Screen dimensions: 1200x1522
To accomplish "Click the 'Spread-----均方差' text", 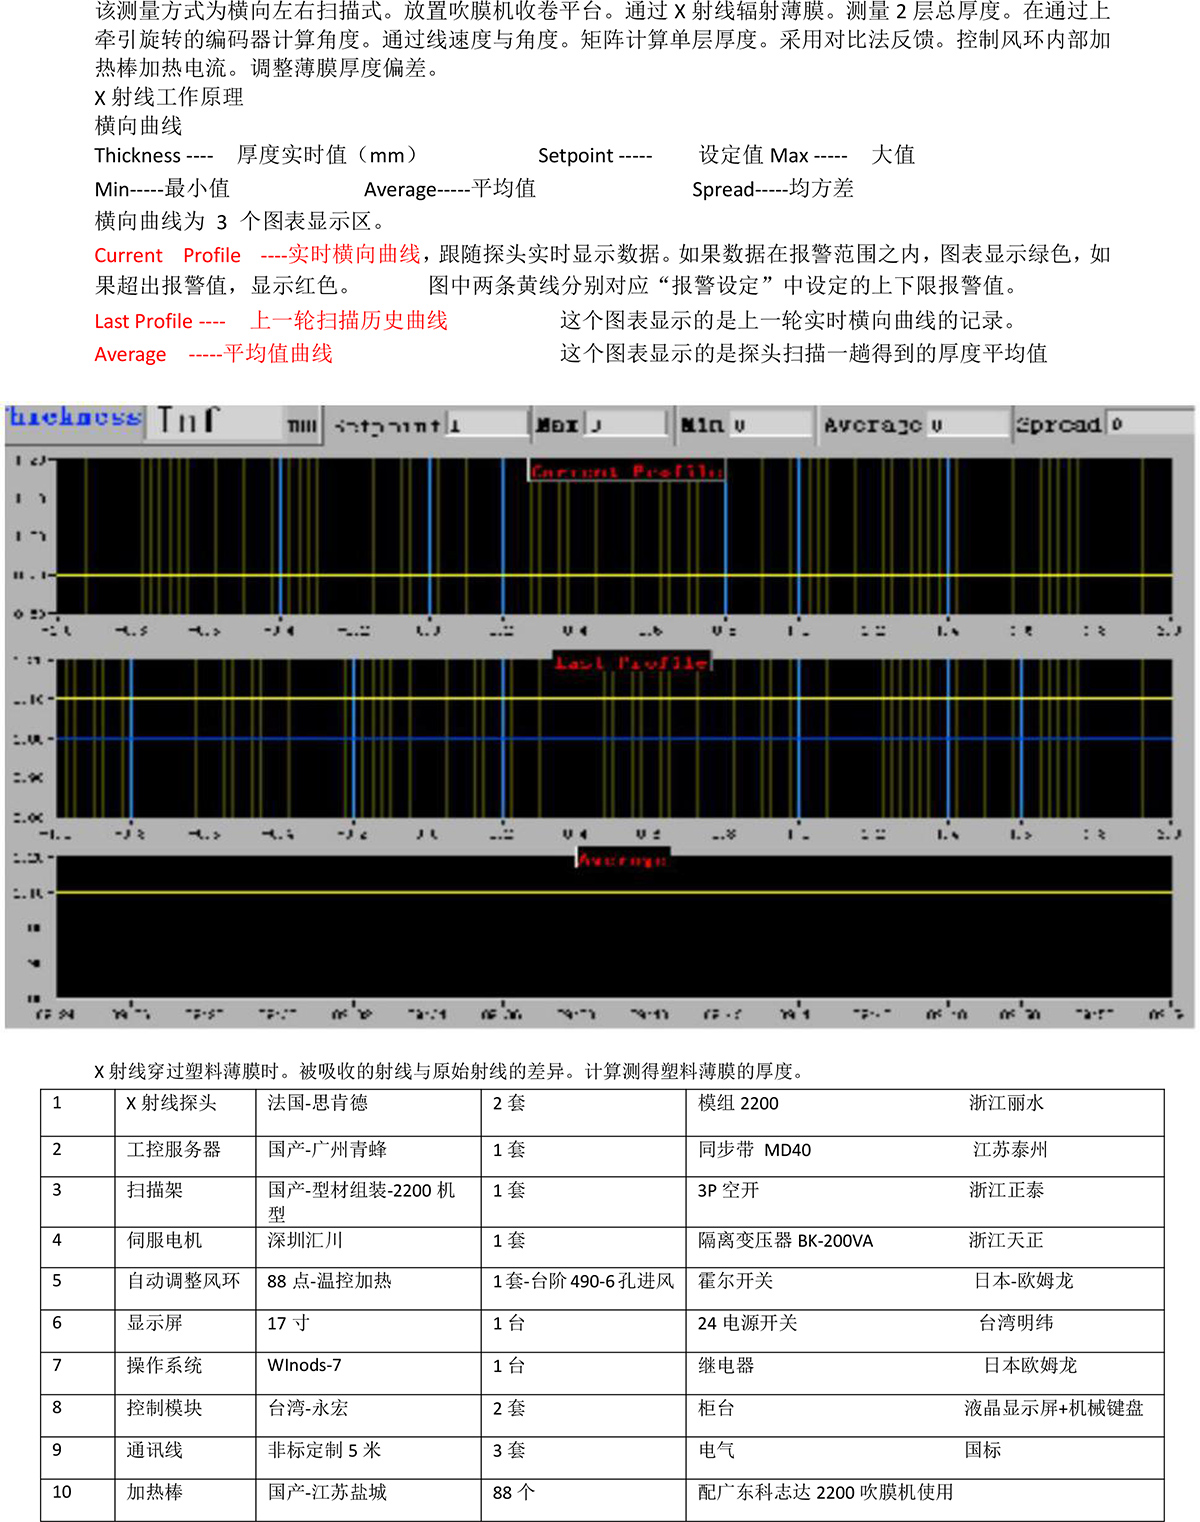I will click(x=773, y=189).
